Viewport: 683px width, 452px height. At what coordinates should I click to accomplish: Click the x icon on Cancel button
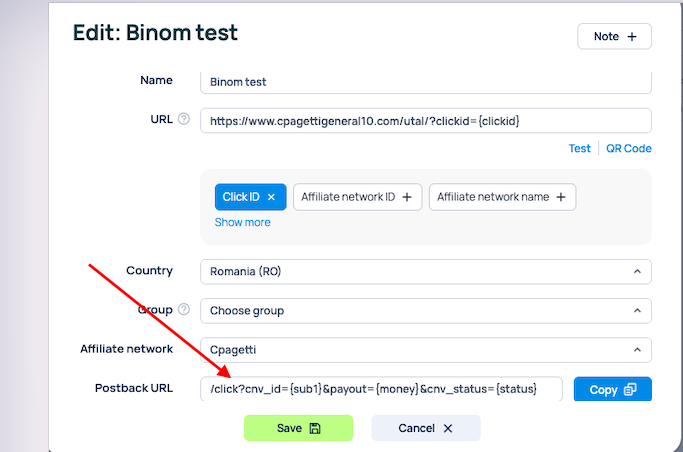point(448,429)
